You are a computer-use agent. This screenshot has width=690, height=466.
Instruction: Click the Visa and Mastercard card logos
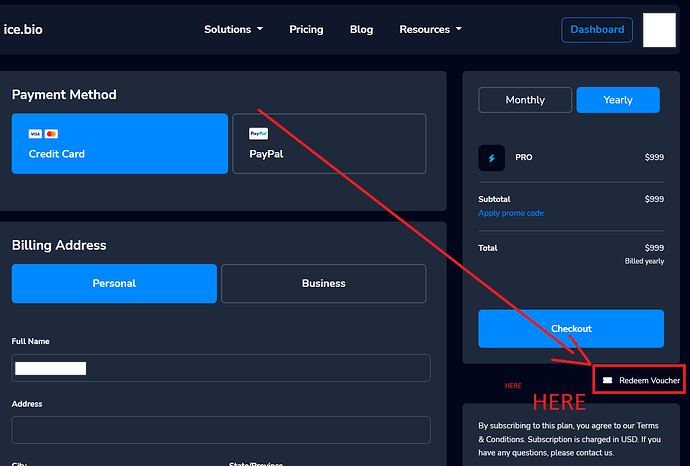click(43, 134)
